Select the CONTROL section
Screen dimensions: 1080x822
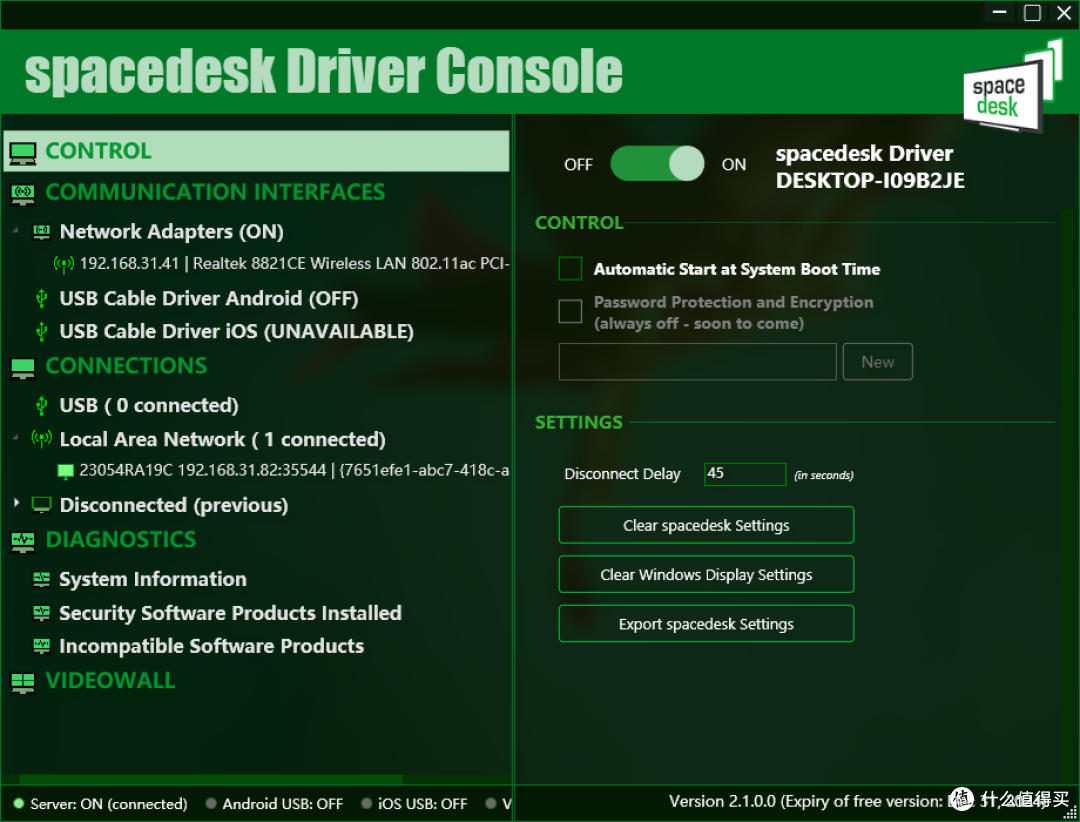[x=98, y=151]
